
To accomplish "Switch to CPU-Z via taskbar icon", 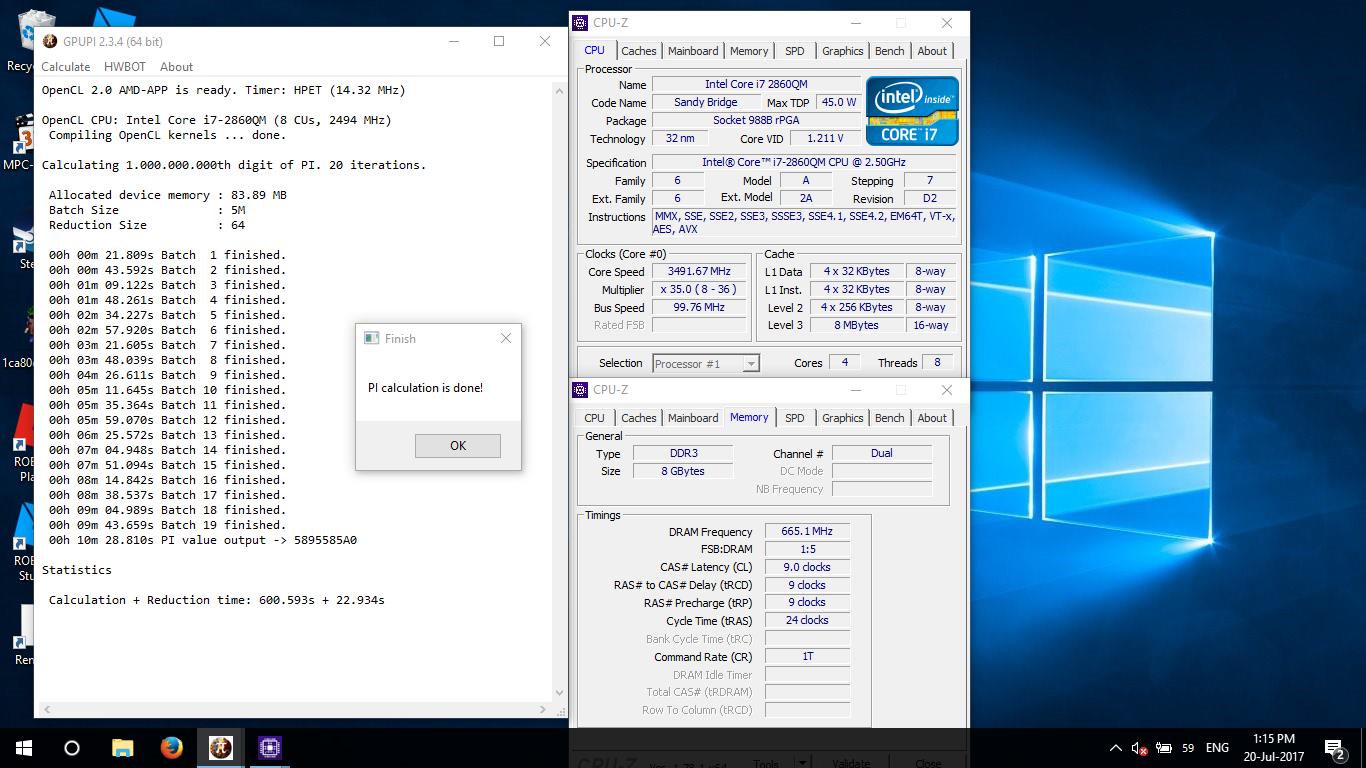I will [269, 747].
